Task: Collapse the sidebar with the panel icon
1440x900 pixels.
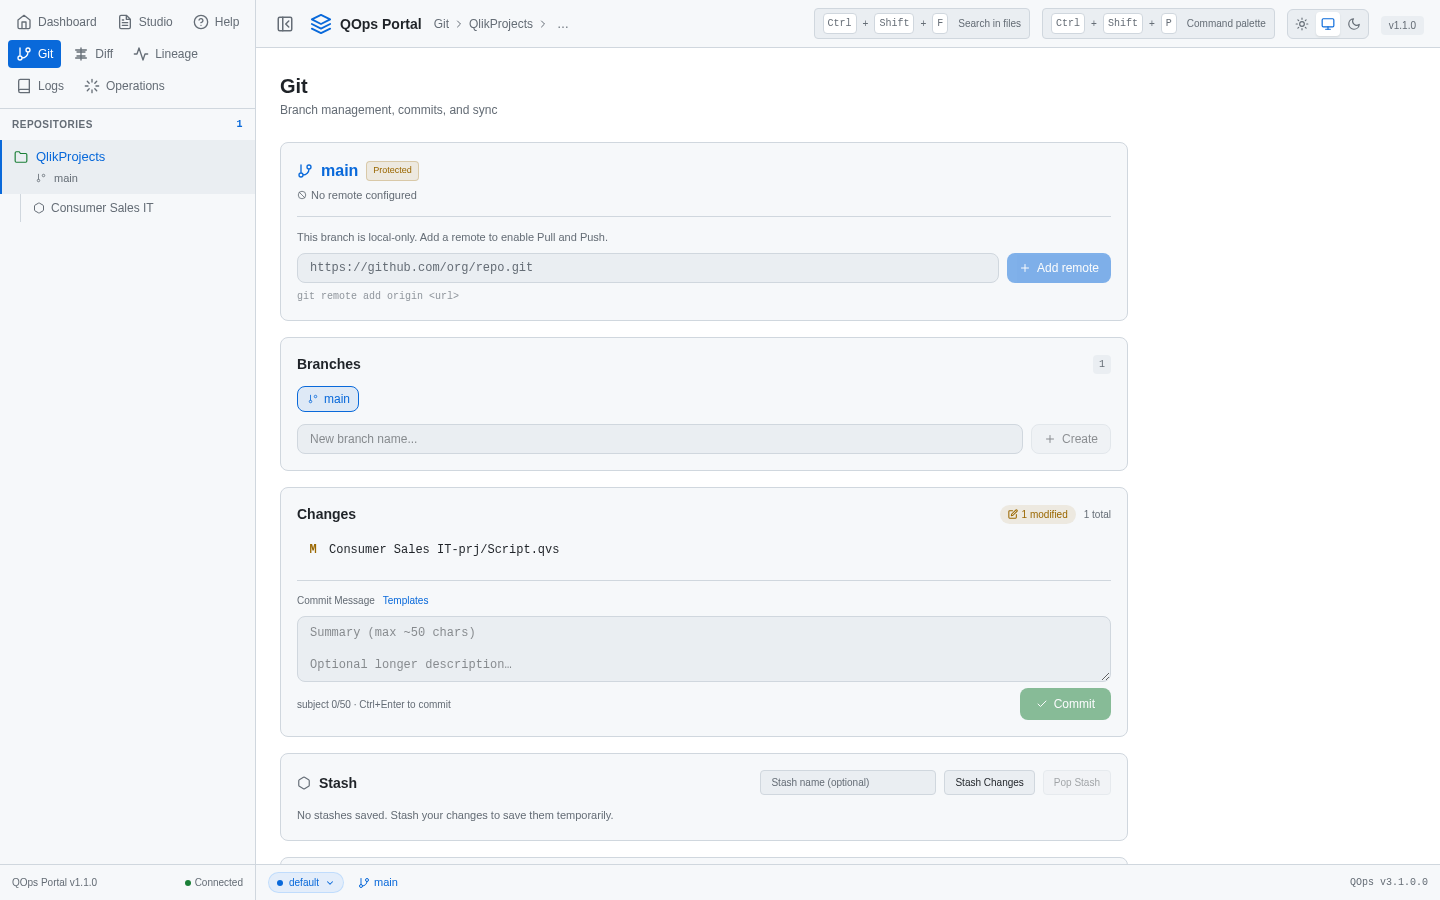Action: 285,24
